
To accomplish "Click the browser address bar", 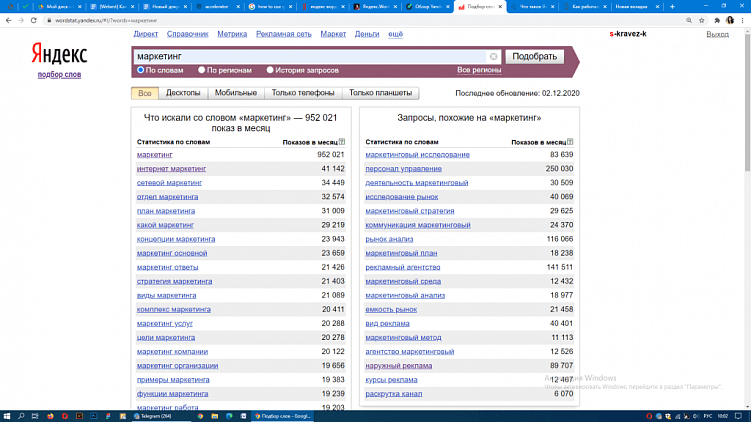I will click(x=364, y=20).
